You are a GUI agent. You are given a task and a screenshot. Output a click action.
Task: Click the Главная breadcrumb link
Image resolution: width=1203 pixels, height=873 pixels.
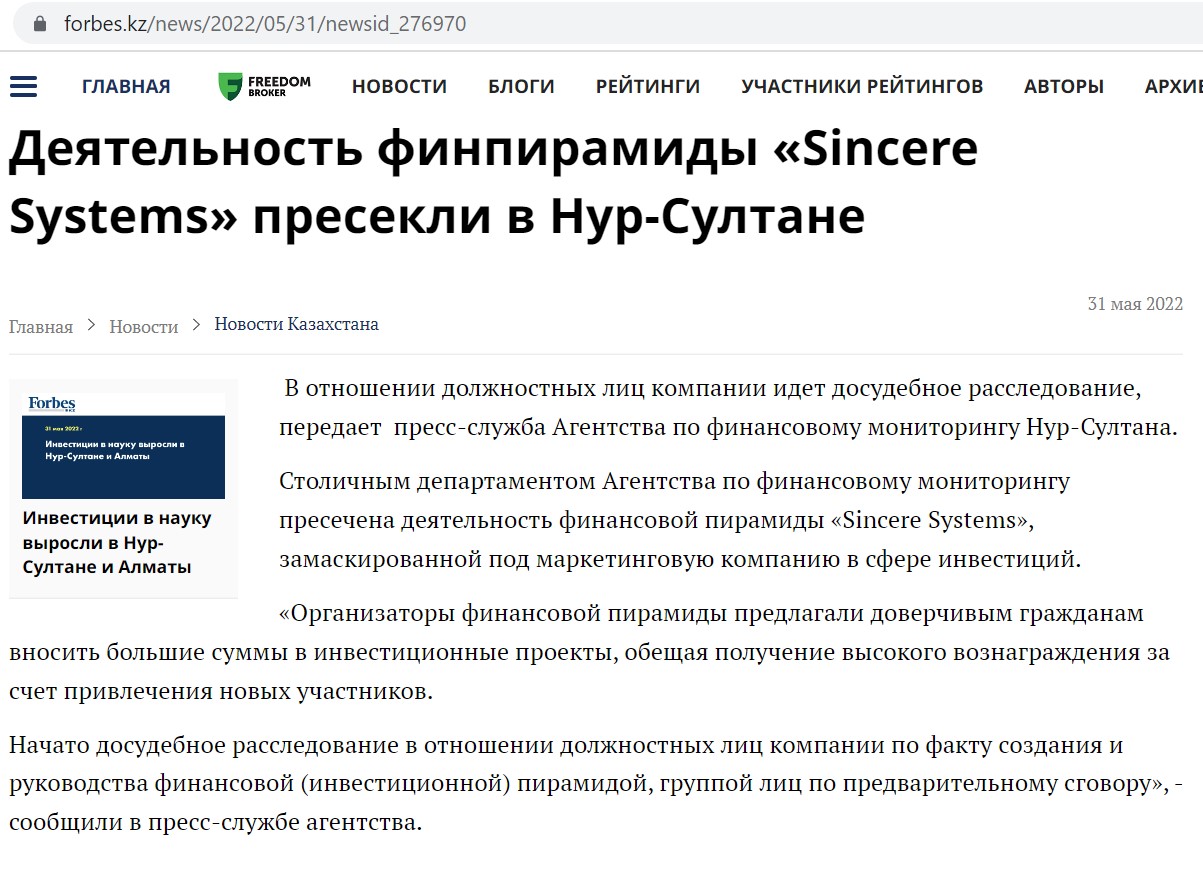pos(41,326)
